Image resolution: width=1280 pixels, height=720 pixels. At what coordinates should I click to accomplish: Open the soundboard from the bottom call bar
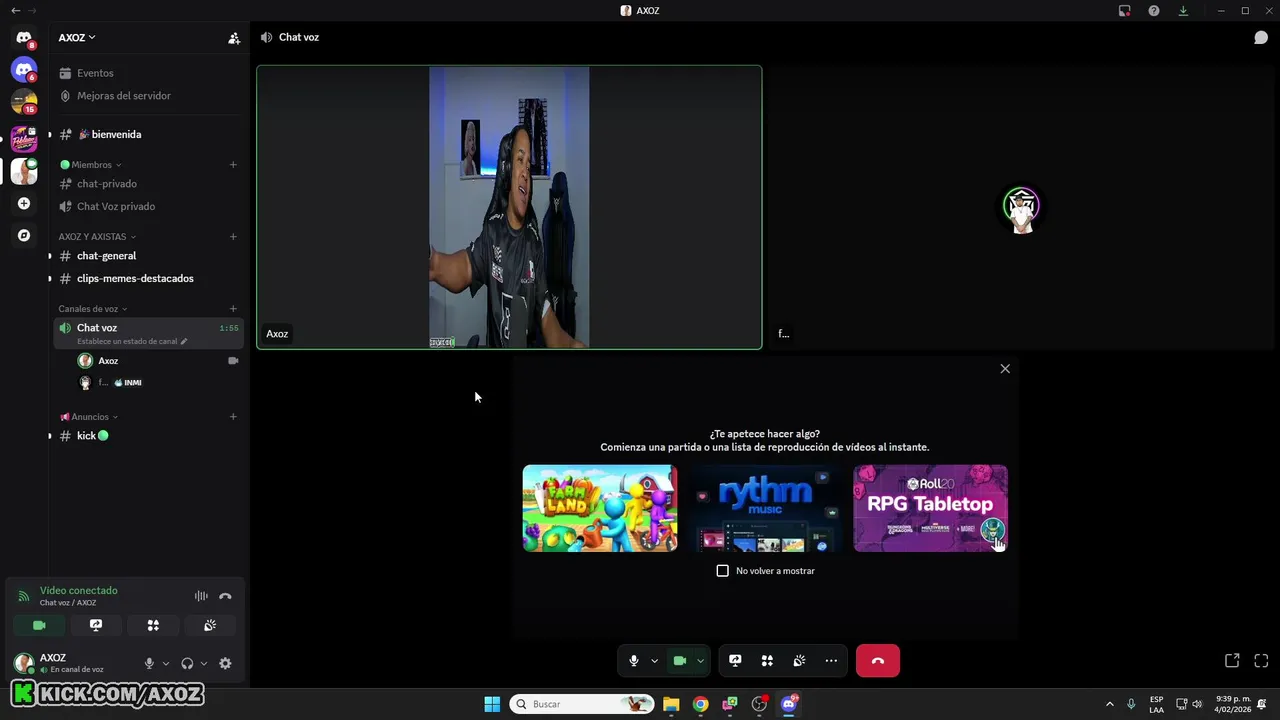click(799, 661)
